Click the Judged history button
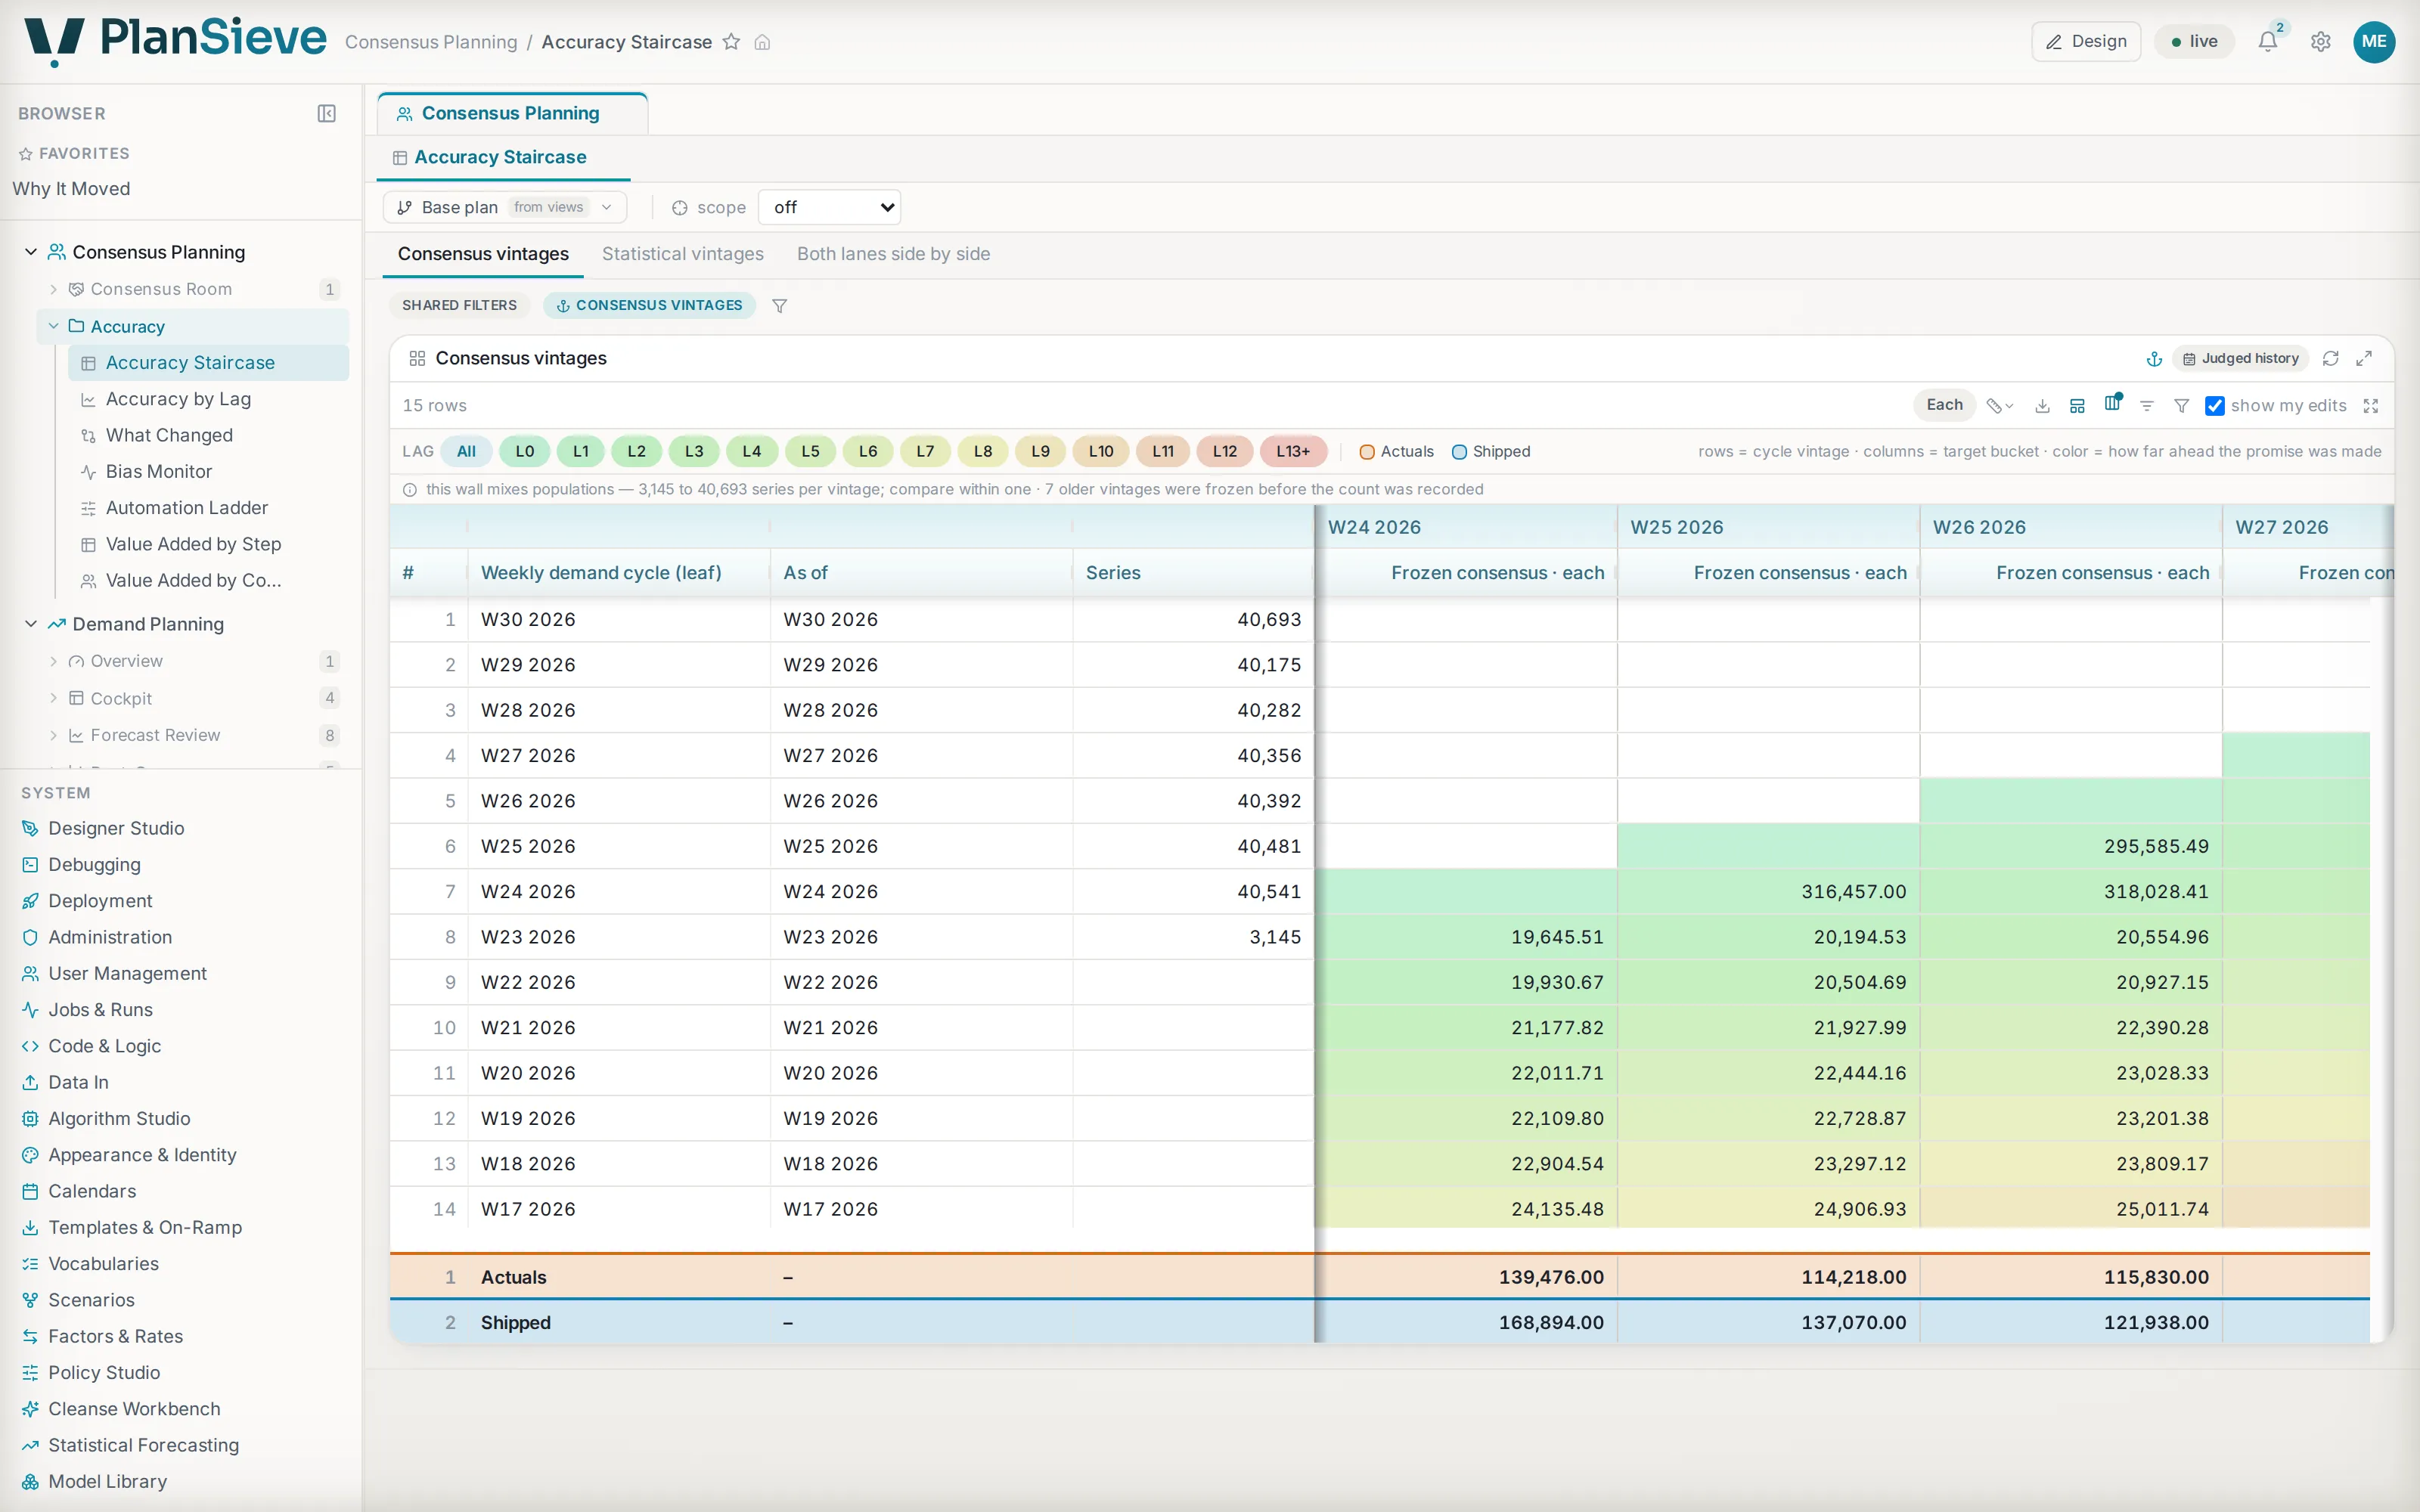Screen dimensions: 2420x1512 [x=2241, y=358]
